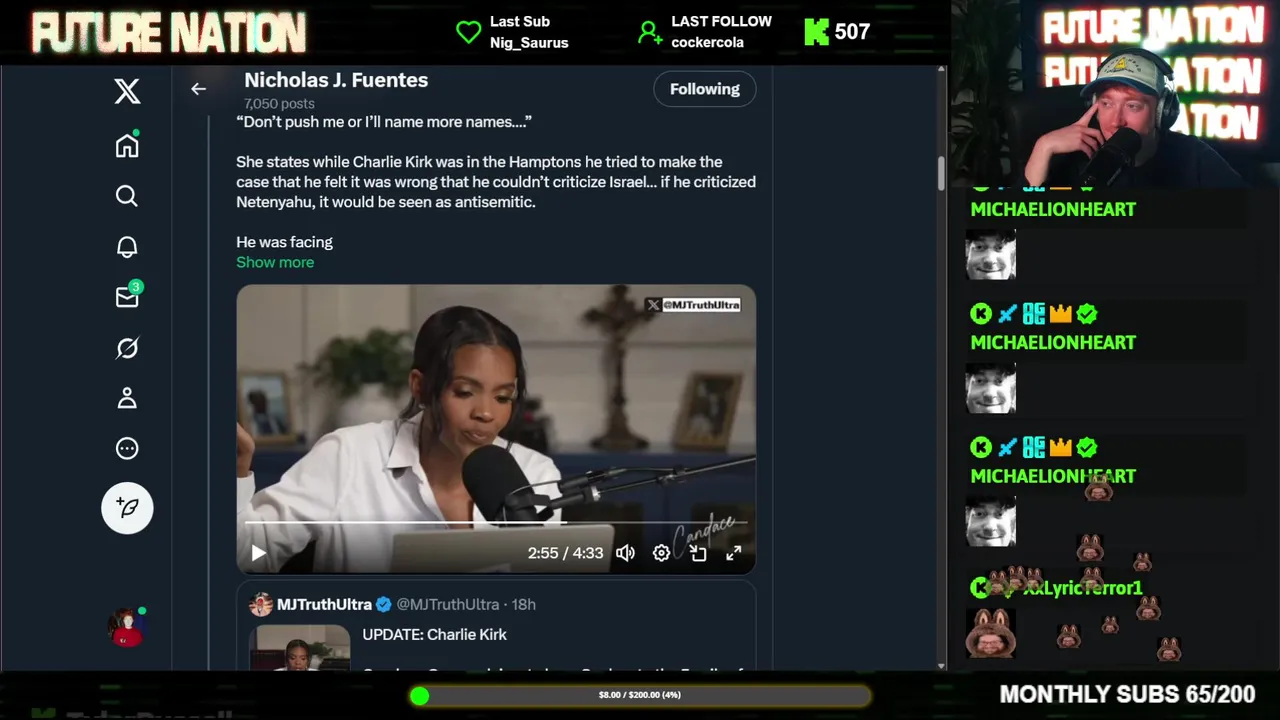
Task: Click the MONTHLY SUBS 65/200 counter
Action: click(x=1127, y=694)
